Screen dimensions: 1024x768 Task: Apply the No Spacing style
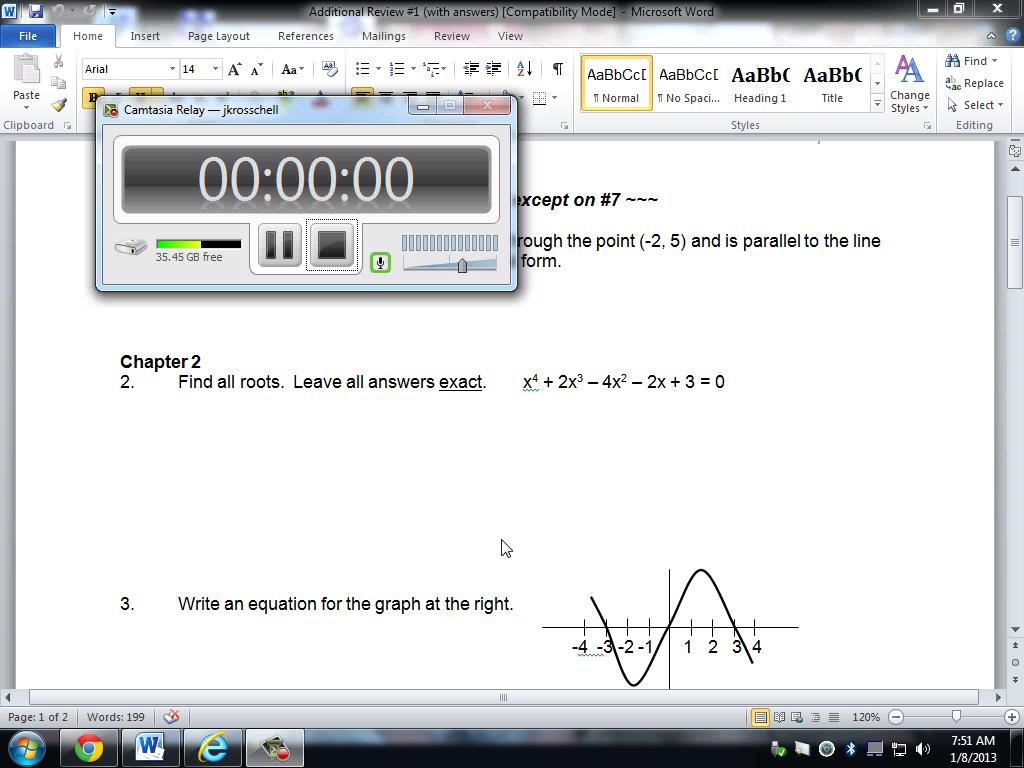coord(688,83)
